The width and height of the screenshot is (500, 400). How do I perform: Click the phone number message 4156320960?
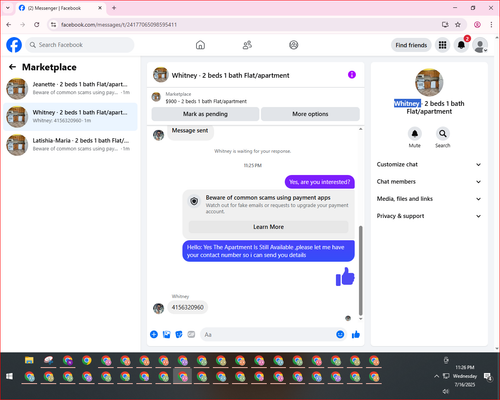click(x=188, y=307)
